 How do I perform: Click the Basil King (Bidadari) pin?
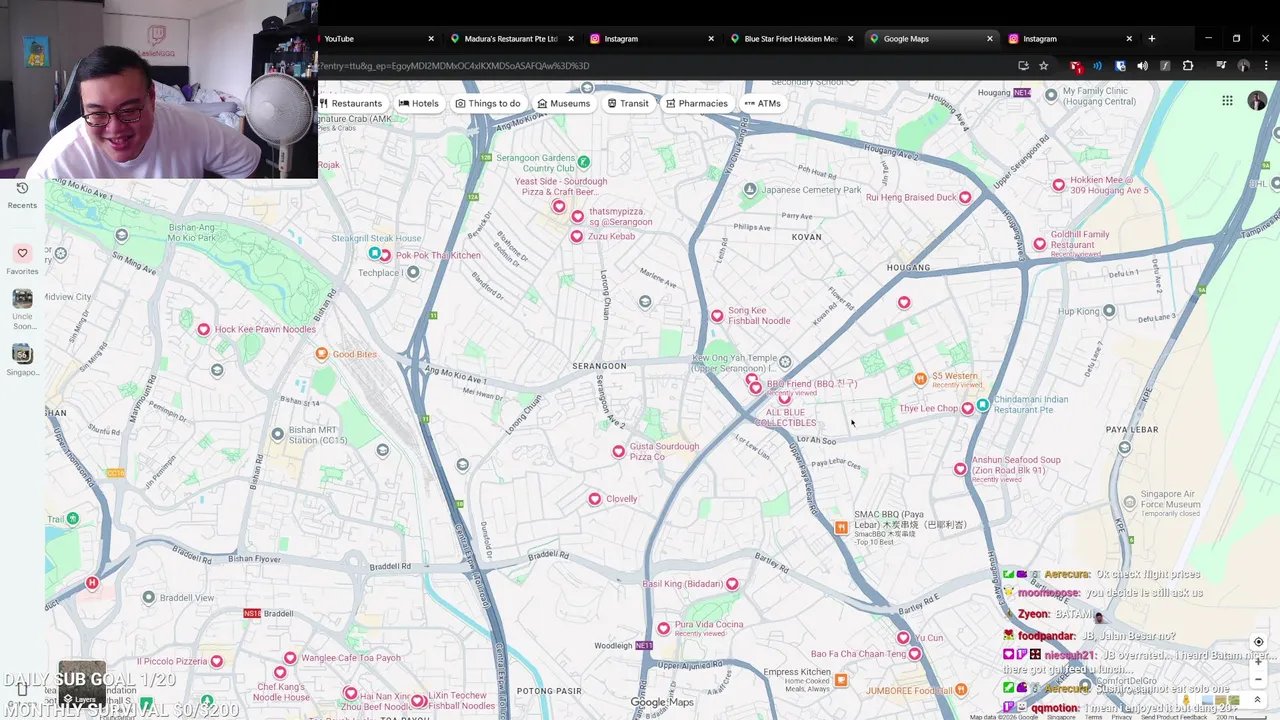(x=732, y=584)
